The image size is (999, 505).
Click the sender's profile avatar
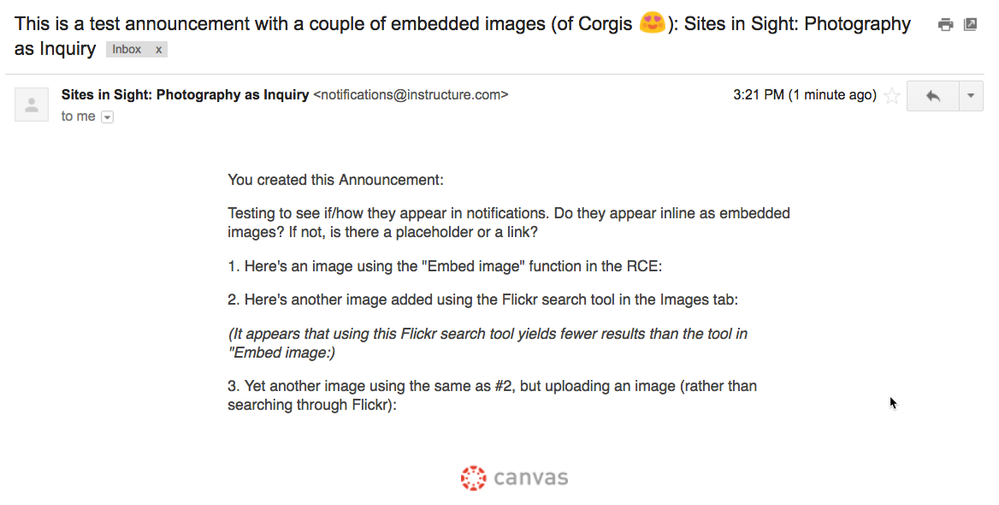tap(32, 104)
